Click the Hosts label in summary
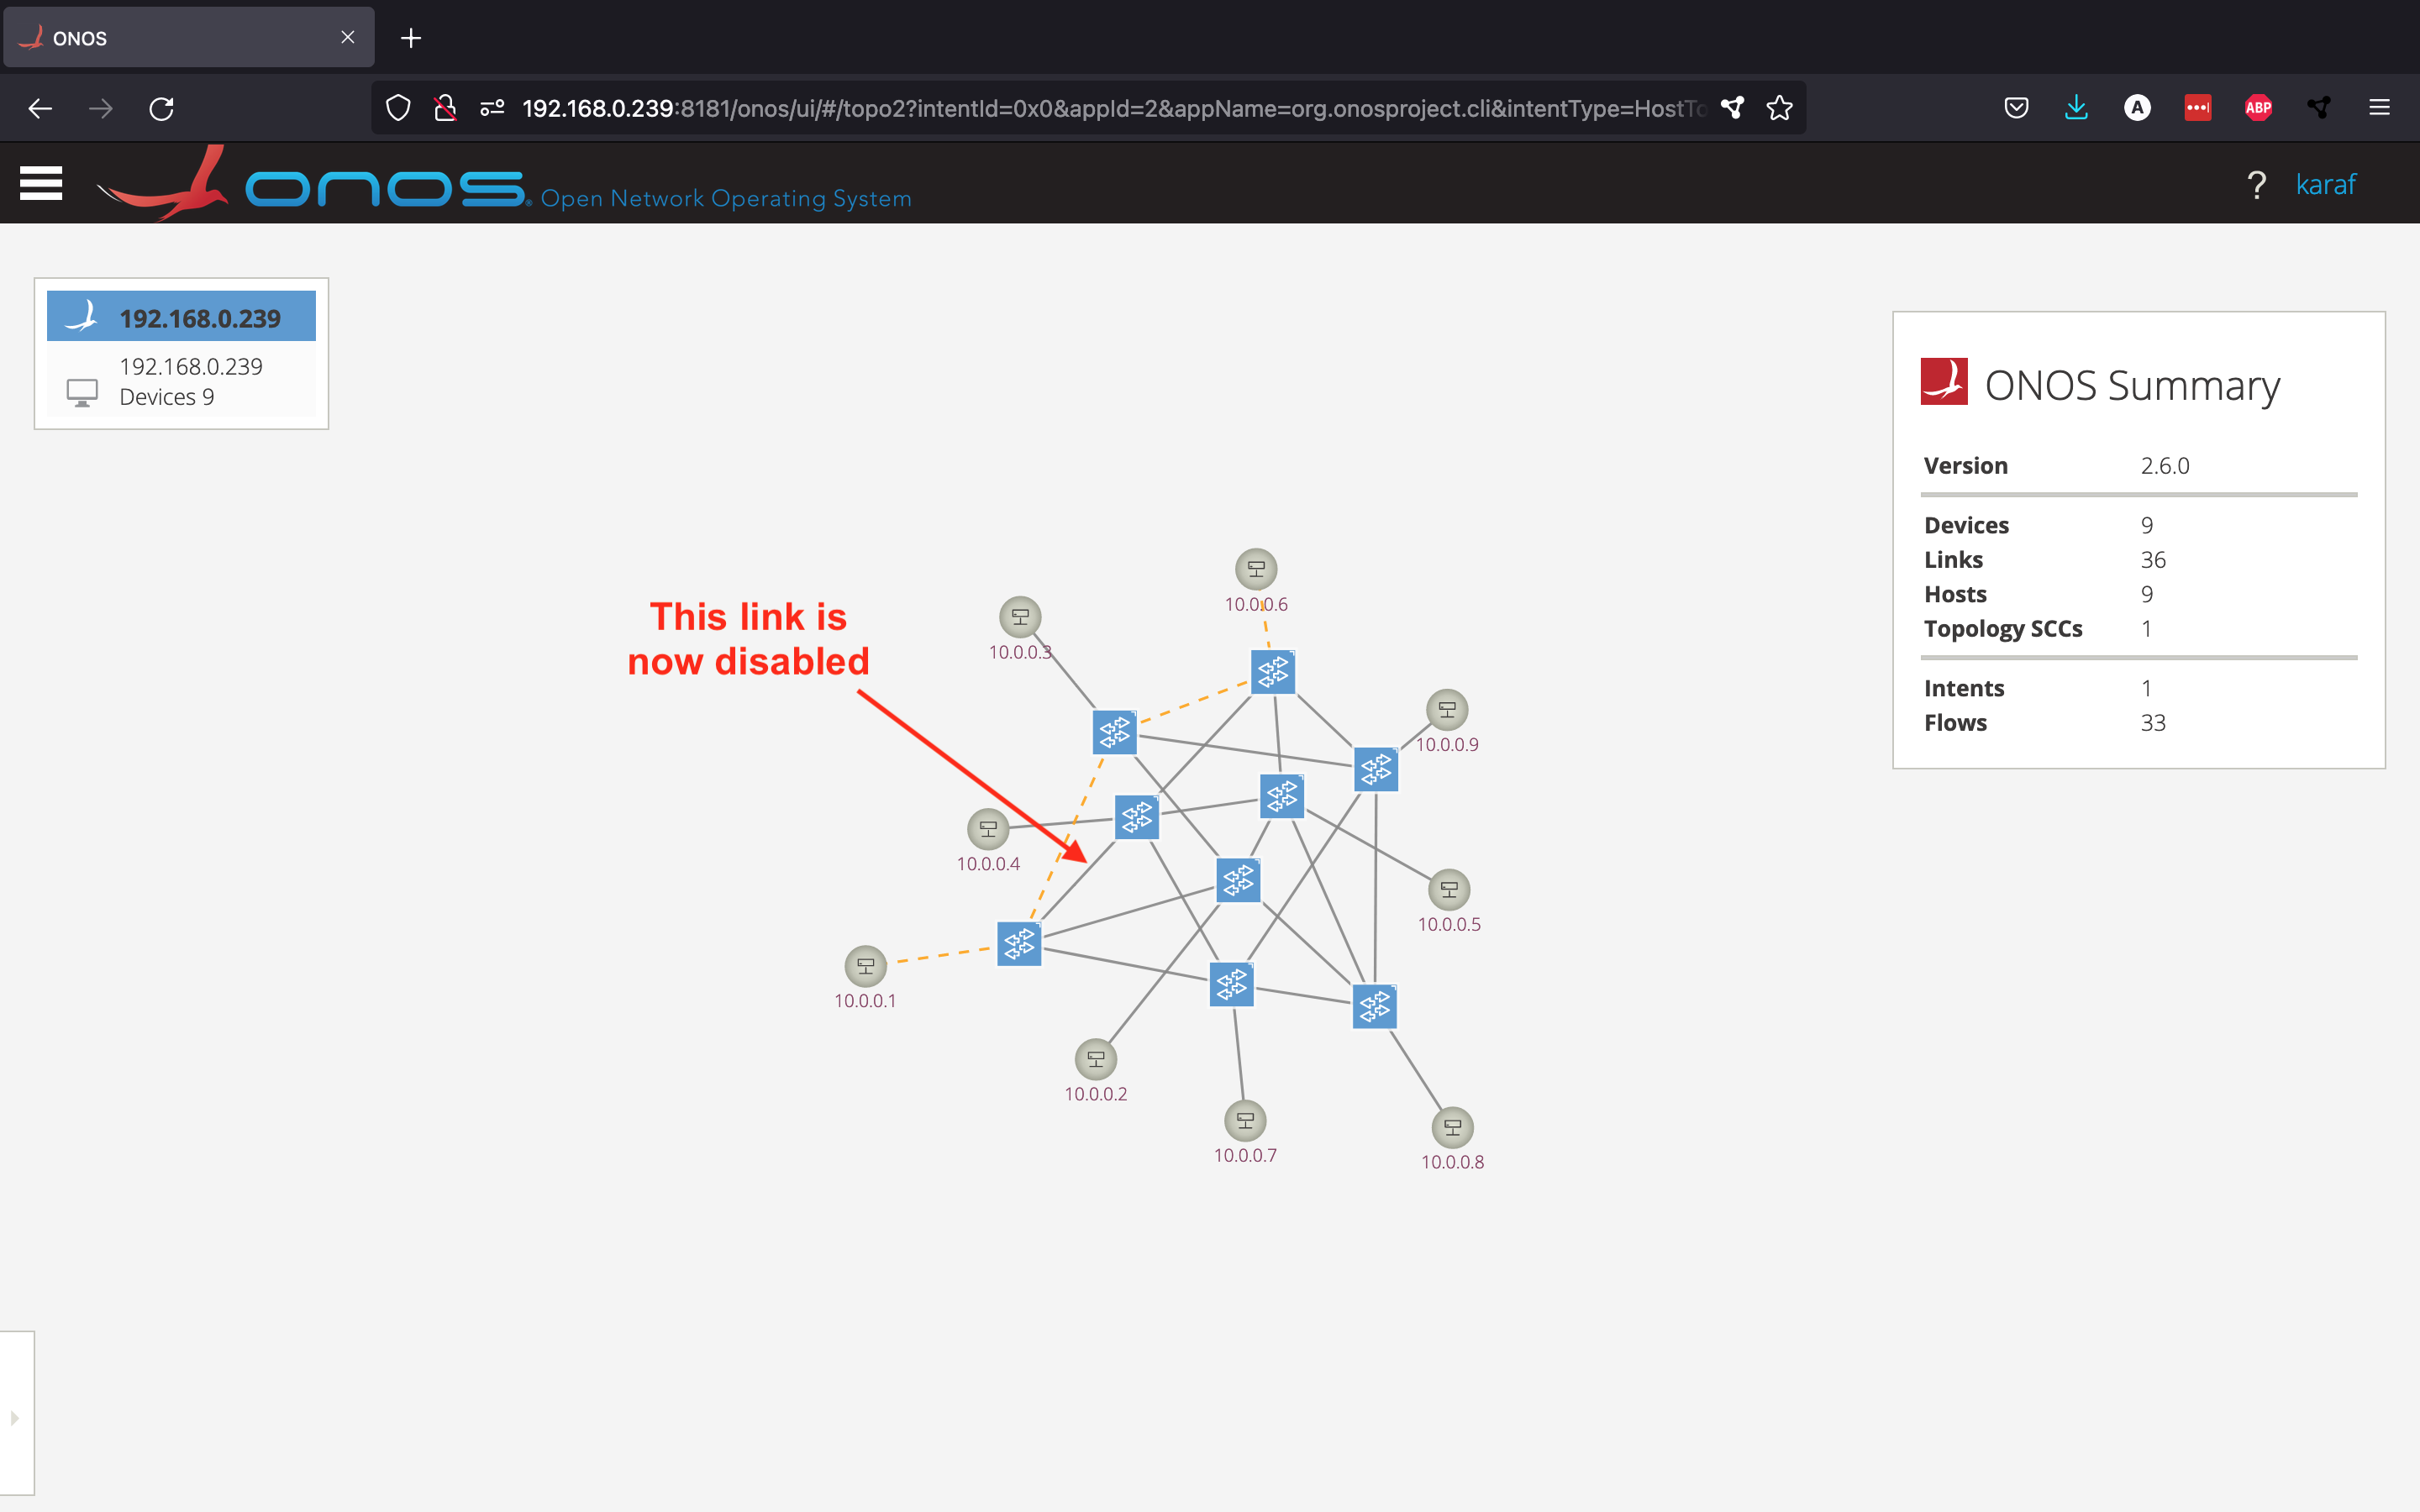The width and height of the screenshot is (2420, 1512). pos(1955,594)
